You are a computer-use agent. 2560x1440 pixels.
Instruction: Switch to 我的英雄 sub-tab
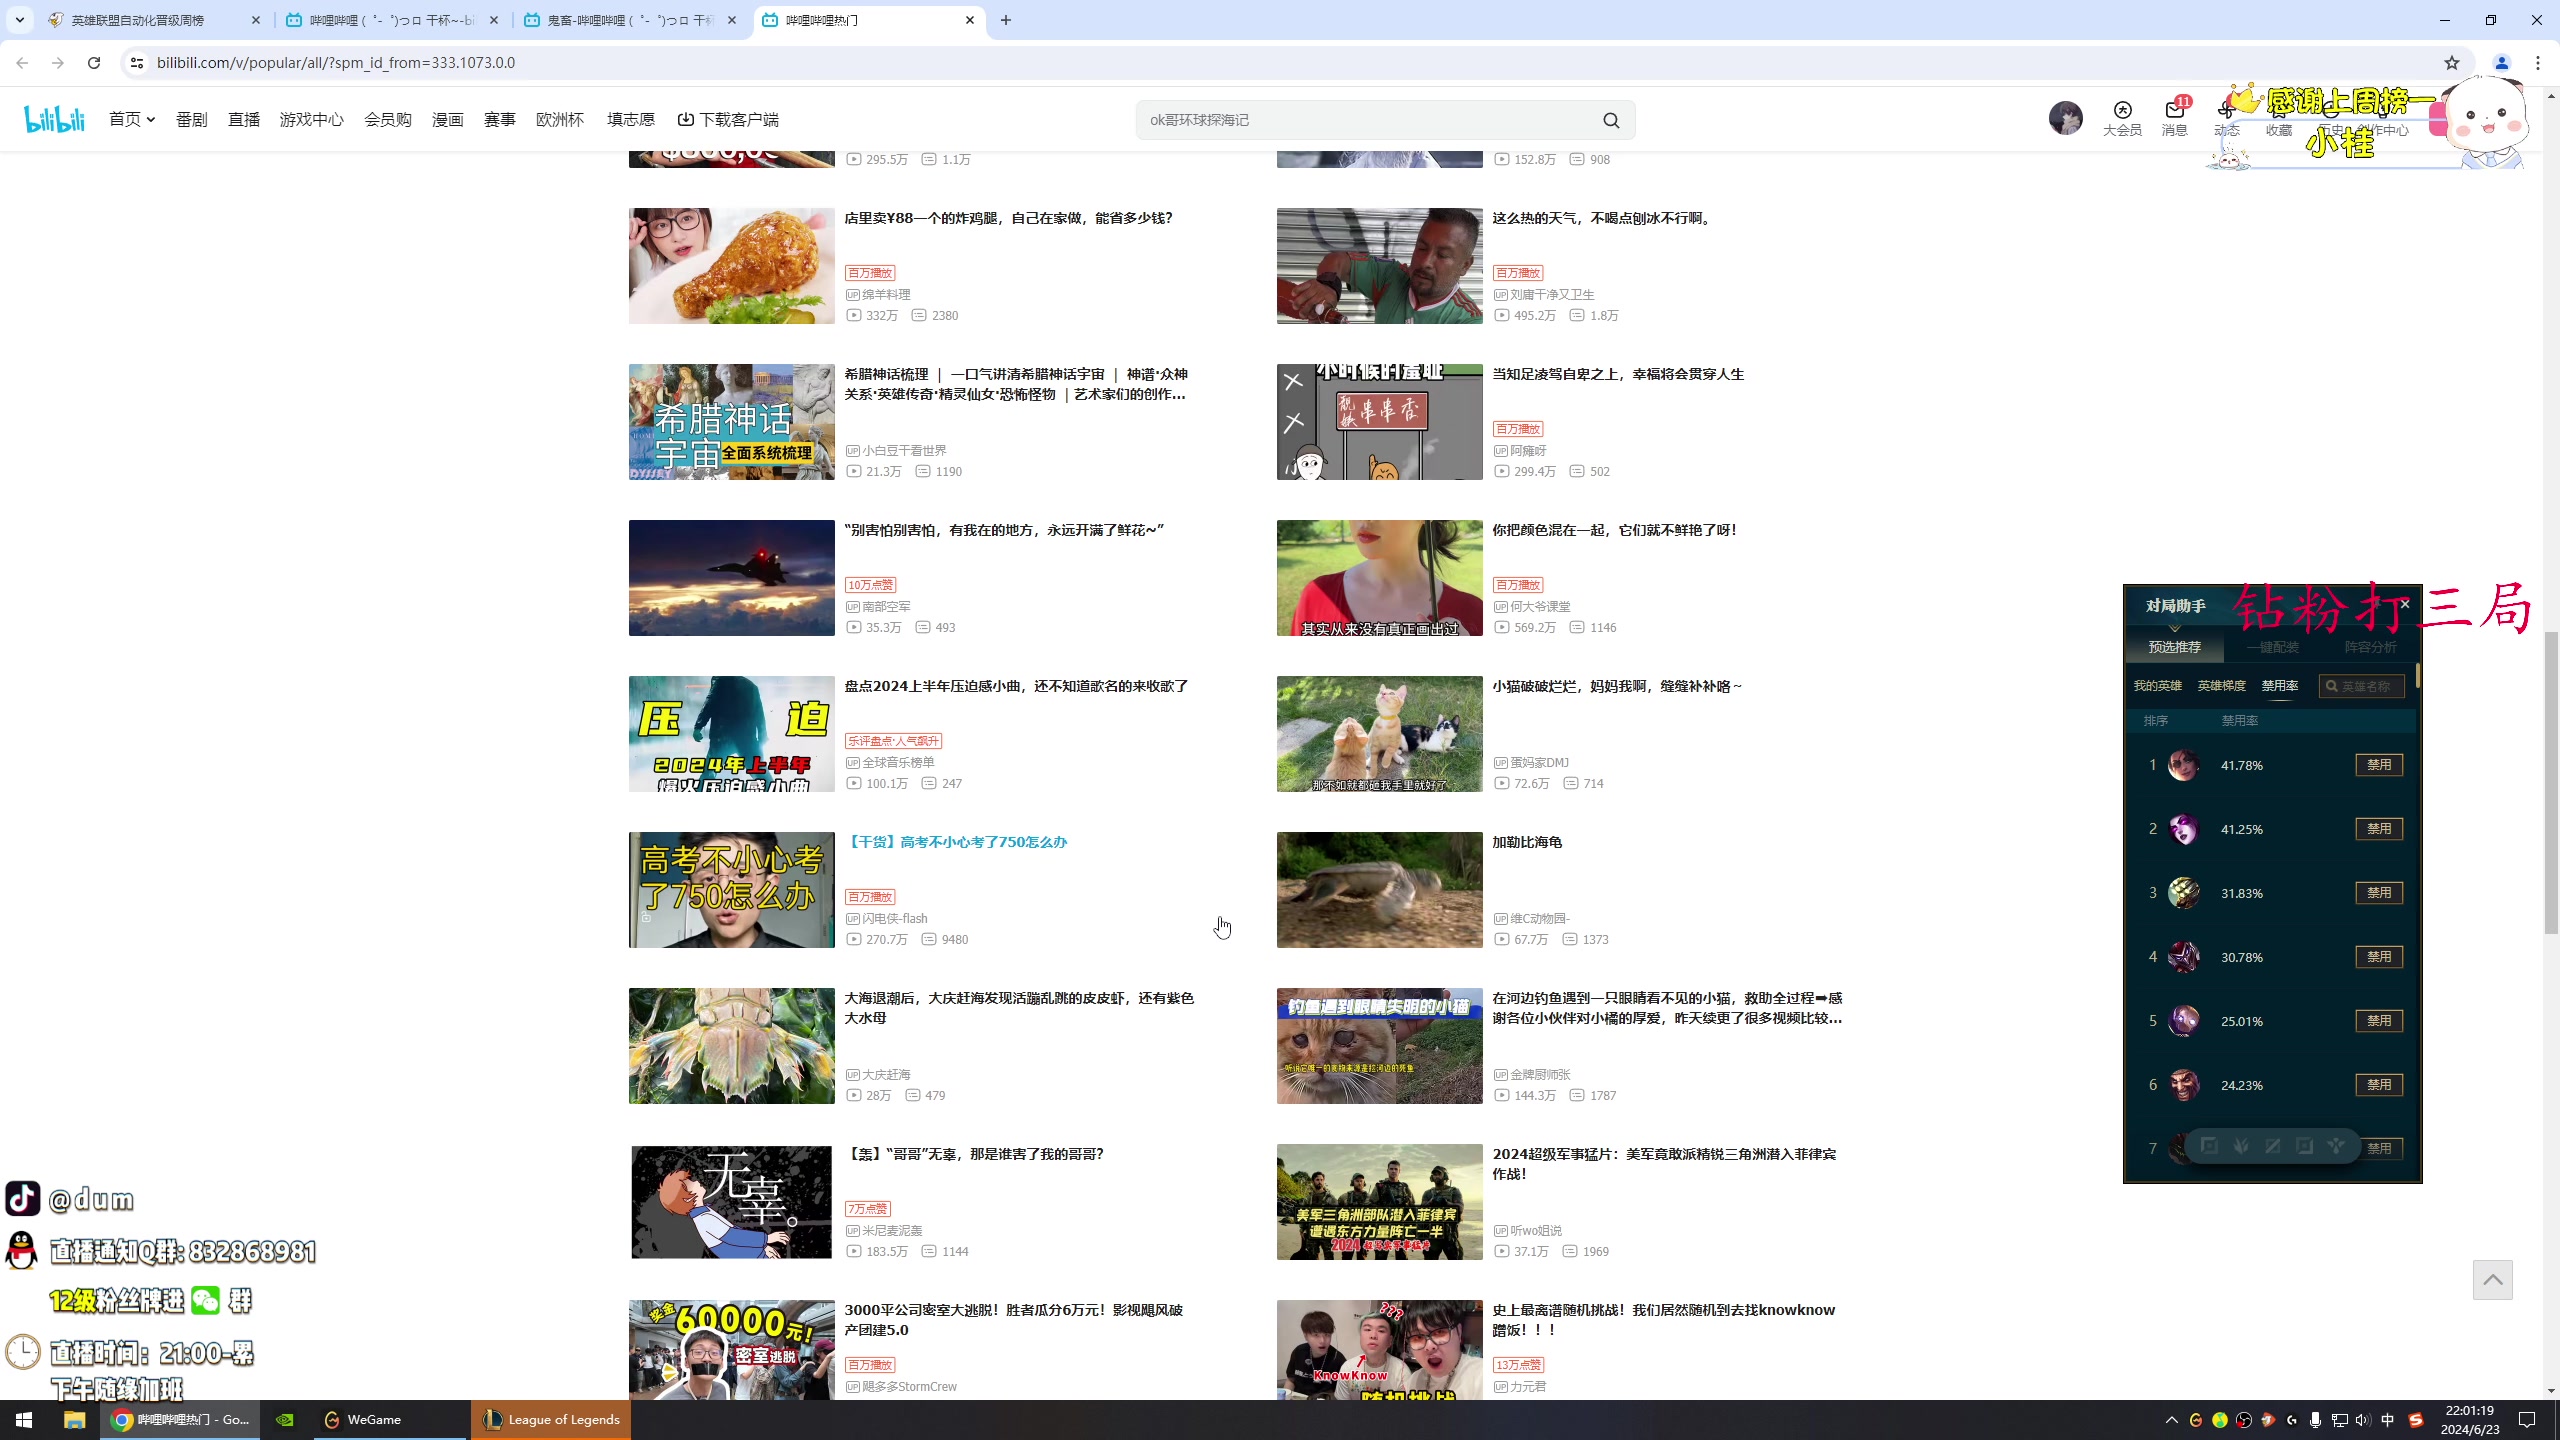tap(2158, 686)
